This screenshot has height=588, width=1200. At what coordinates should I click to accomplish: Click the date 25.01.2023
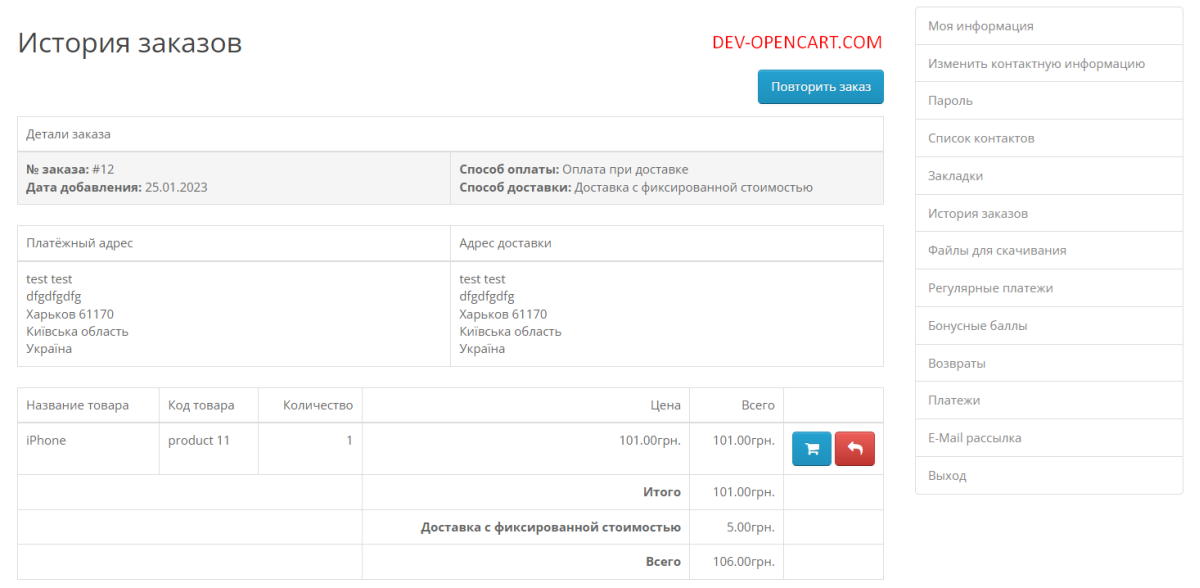click(176, 187)
